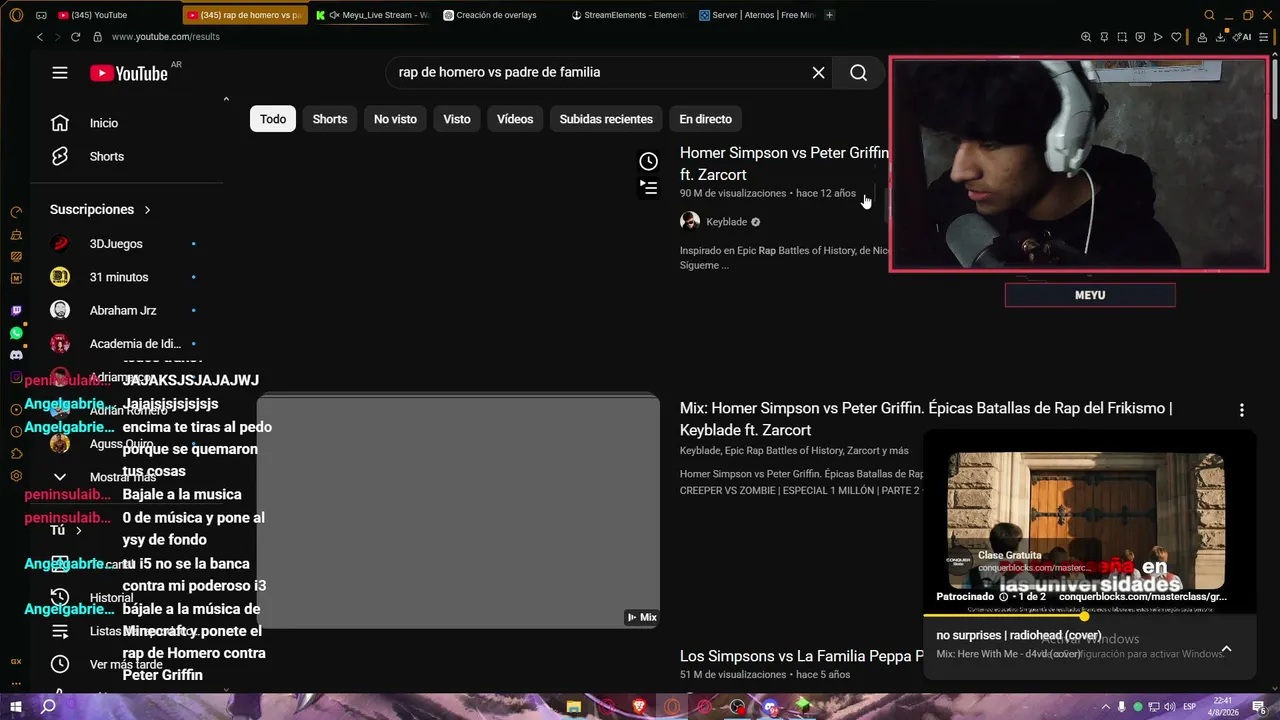The height and width of the screenshot is (720, 1280).
Task: Add Homer Simpson video to the queue
Action: point(649,187)
